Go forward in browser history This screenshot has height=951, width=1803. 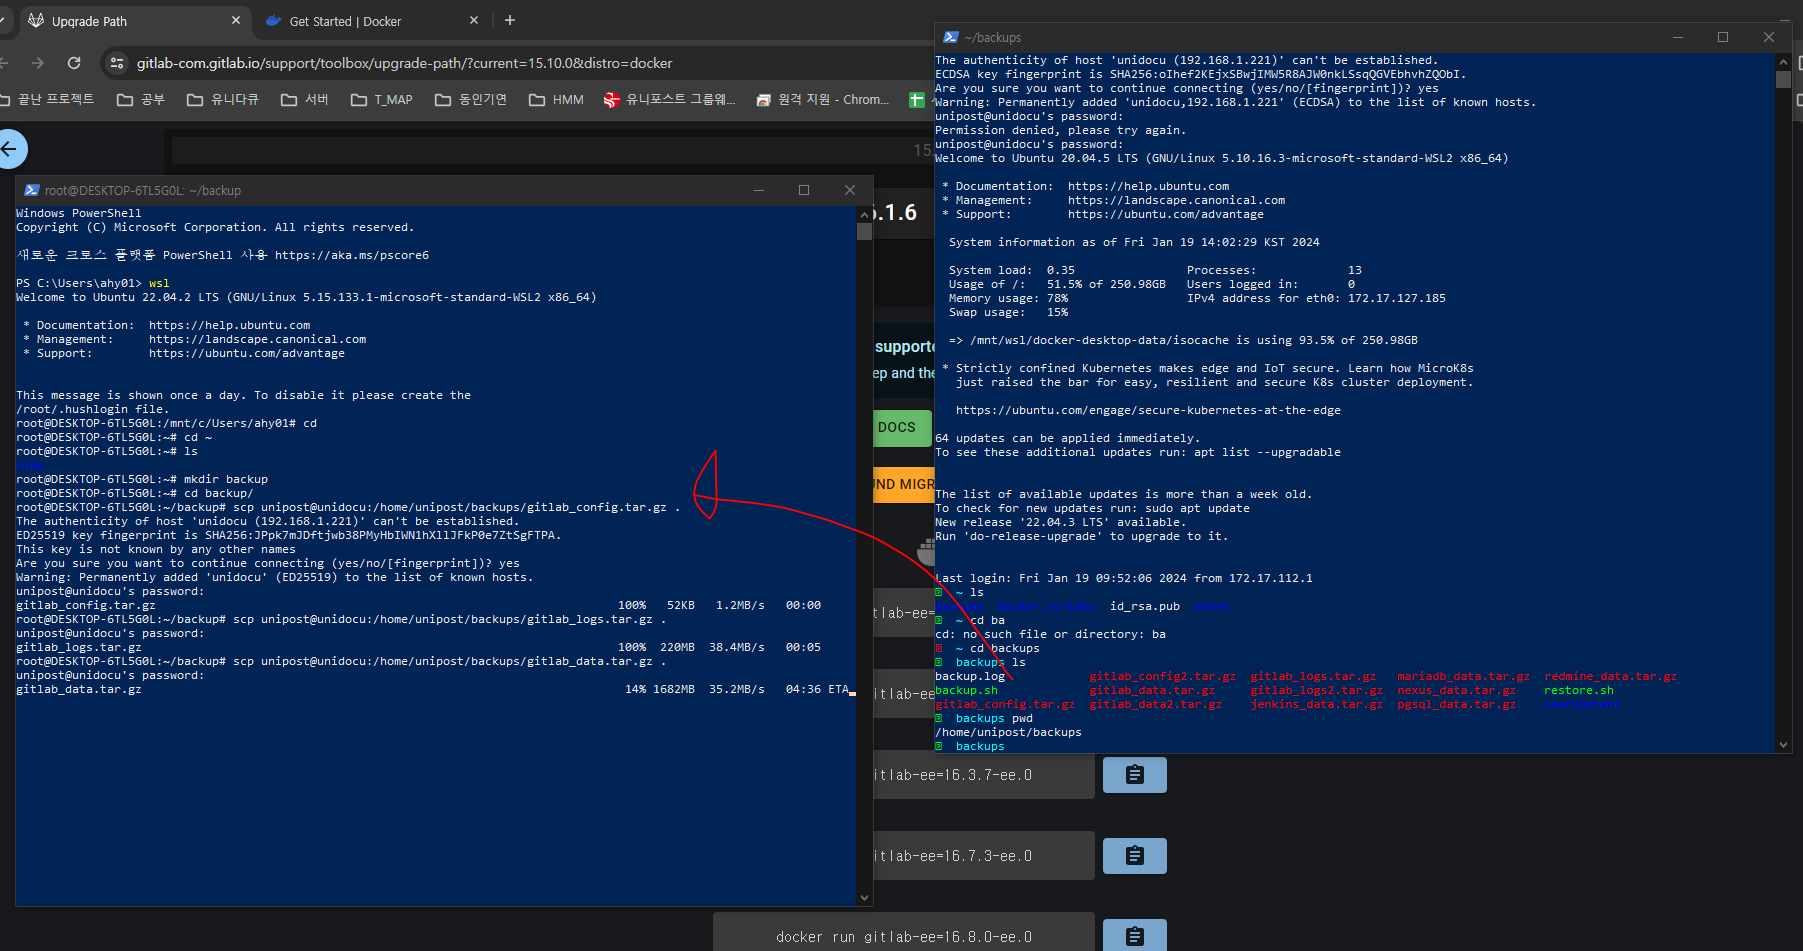[38, 63]
